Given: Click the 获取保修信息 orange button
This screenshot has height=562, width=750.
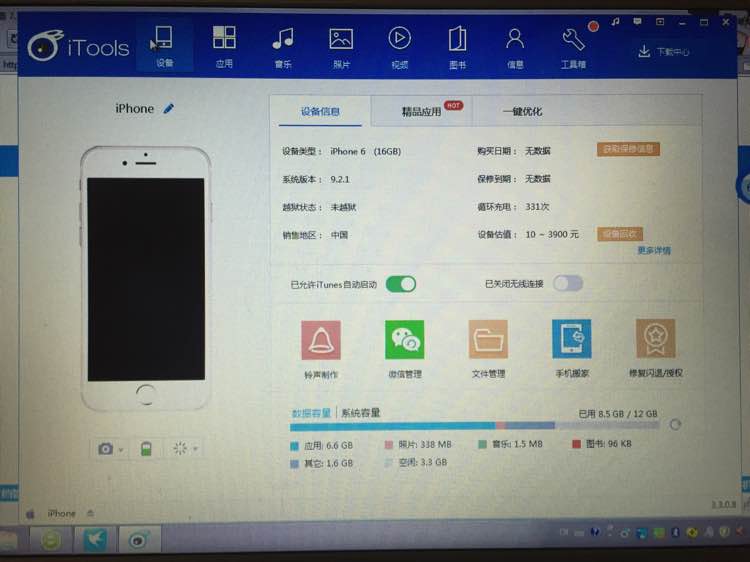Looking at the screenshot, I should point(629,149).
